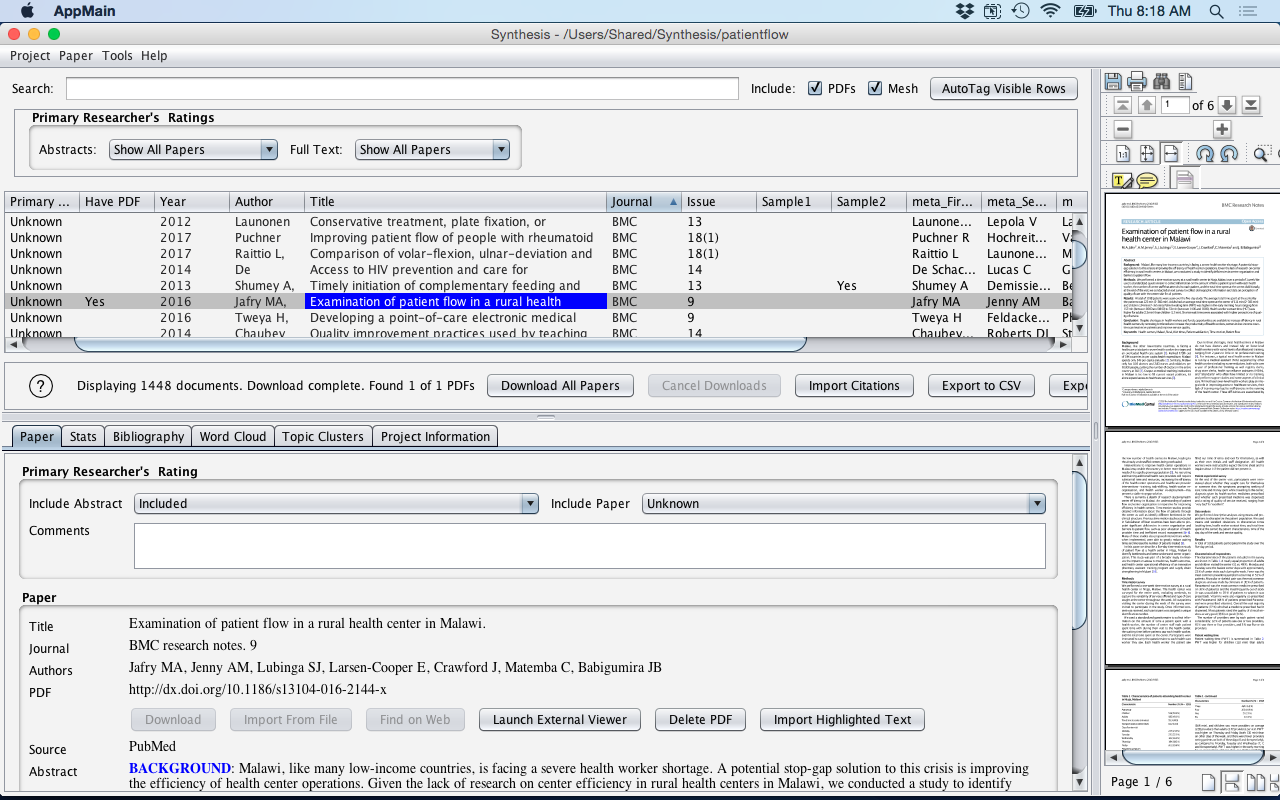
Task: Open the Abstracts filter dropdown
Action: [x=193, y=149]
